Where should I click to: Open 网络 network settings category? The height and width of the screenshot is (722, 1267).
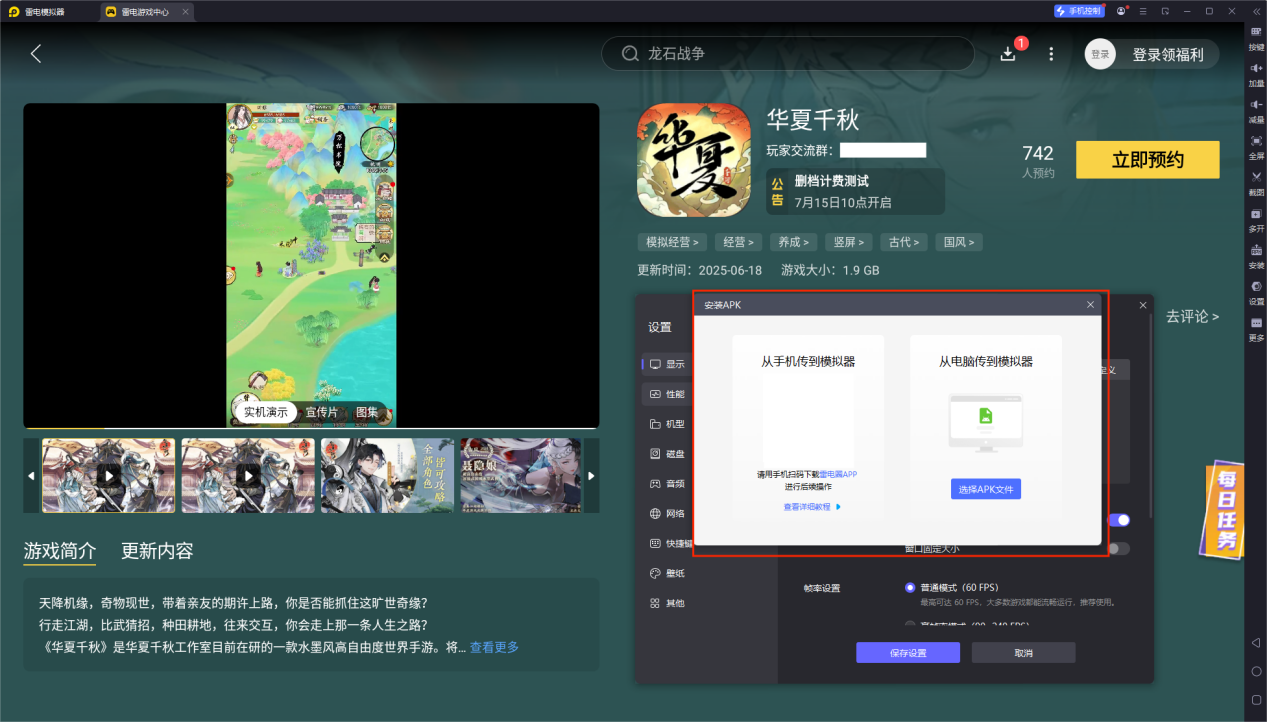666,514
